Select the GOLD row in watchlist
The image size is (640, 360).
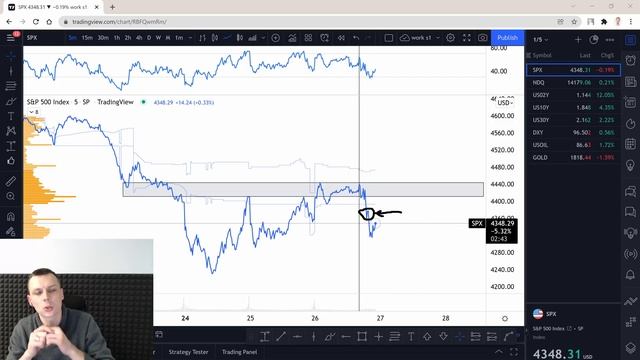pyautogui.click(x=573, y=157)
